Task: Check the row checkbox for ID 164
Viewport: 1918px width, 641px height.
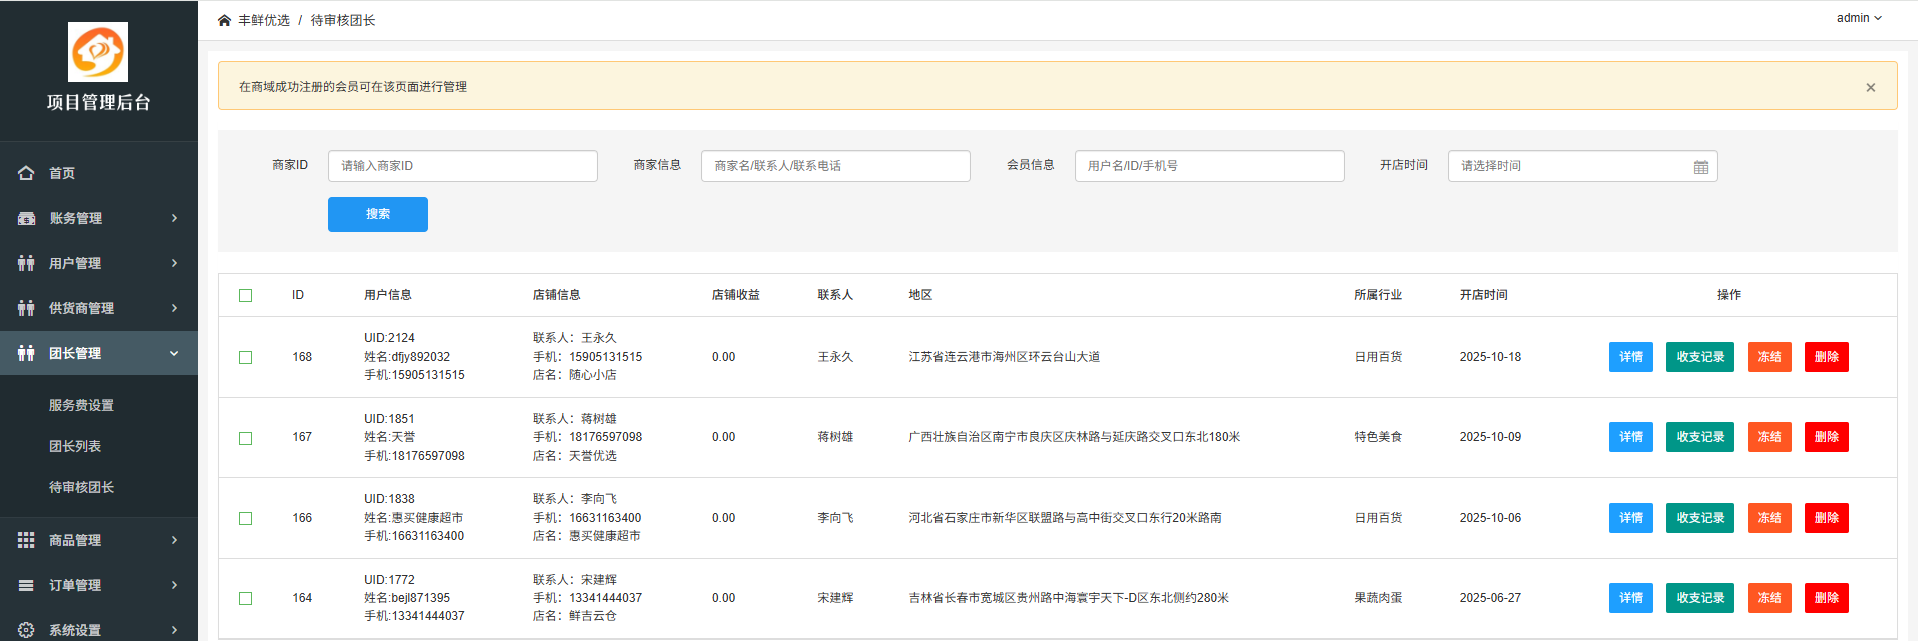Action: tap(245, 598)
